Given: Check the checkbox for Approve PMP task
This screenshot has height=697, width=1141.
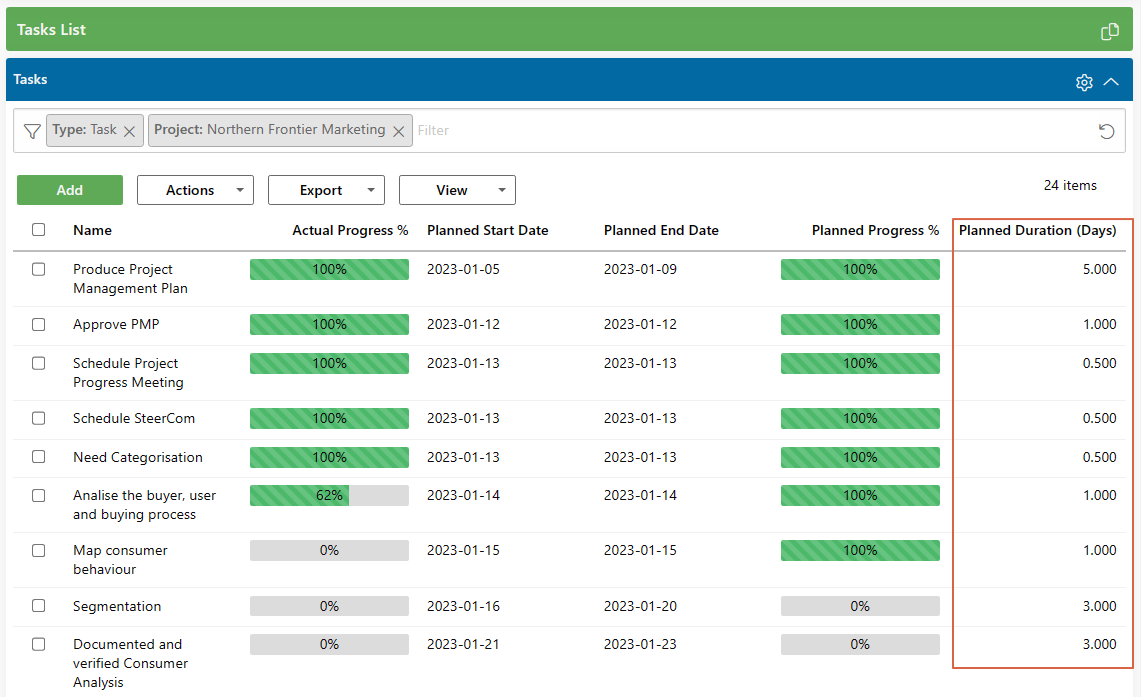Looking at the screenshot, I should (38, 324).
